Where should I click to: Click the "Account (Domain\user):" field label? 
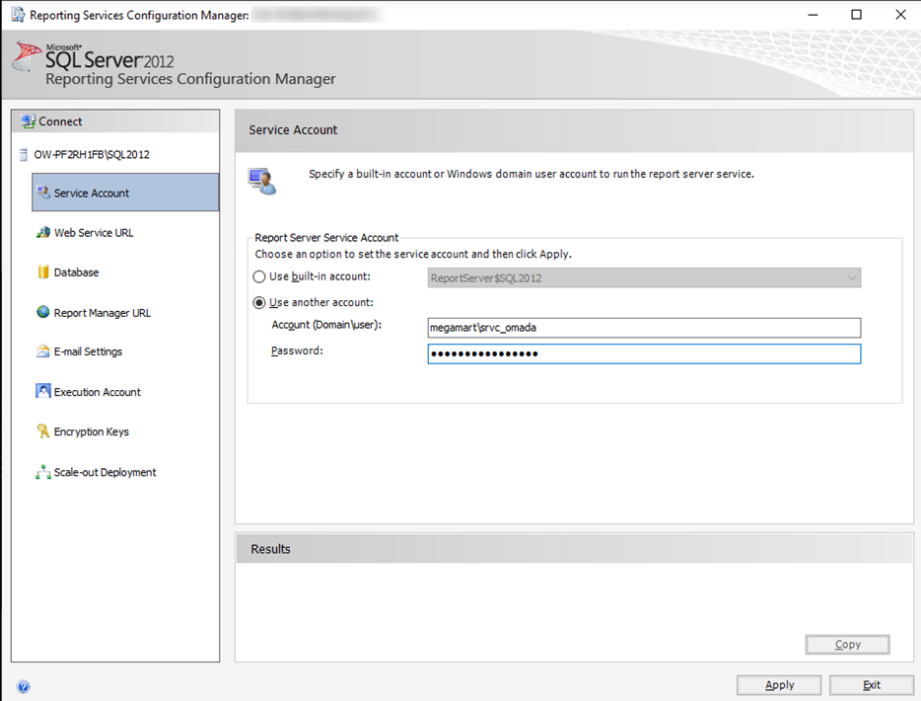pos(327,325)
